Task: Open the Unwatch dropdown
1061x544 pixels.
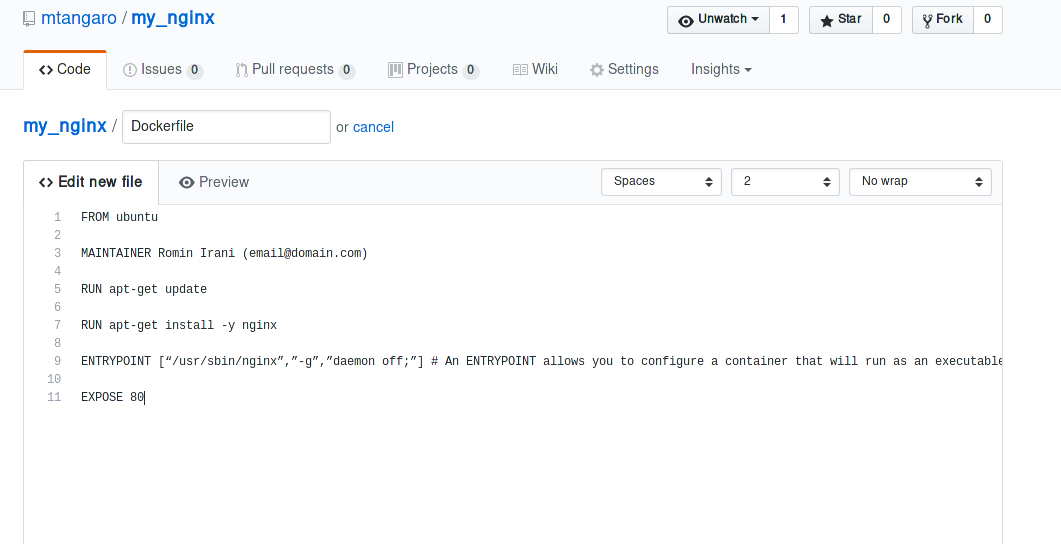Action: [718, 20]
